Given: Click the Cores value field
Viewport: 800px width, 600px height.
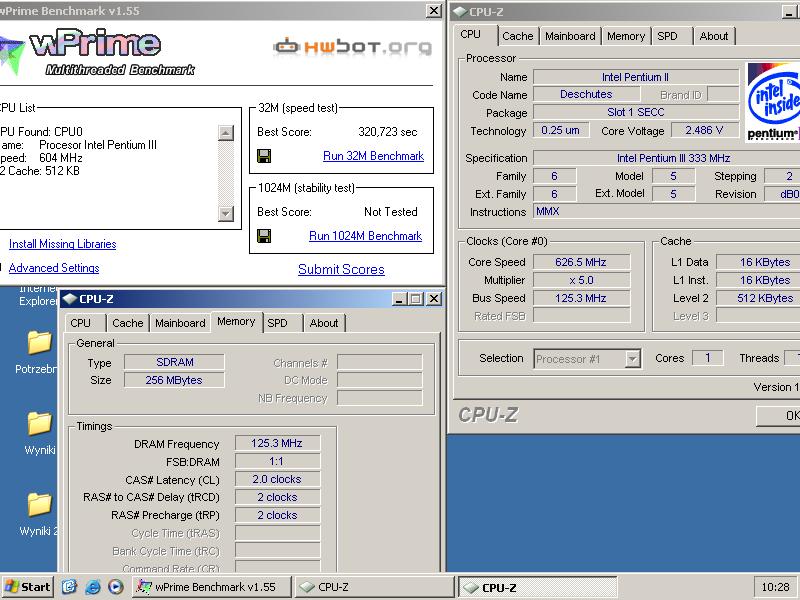Looking at the screenshot, I should tap(707, 358).
